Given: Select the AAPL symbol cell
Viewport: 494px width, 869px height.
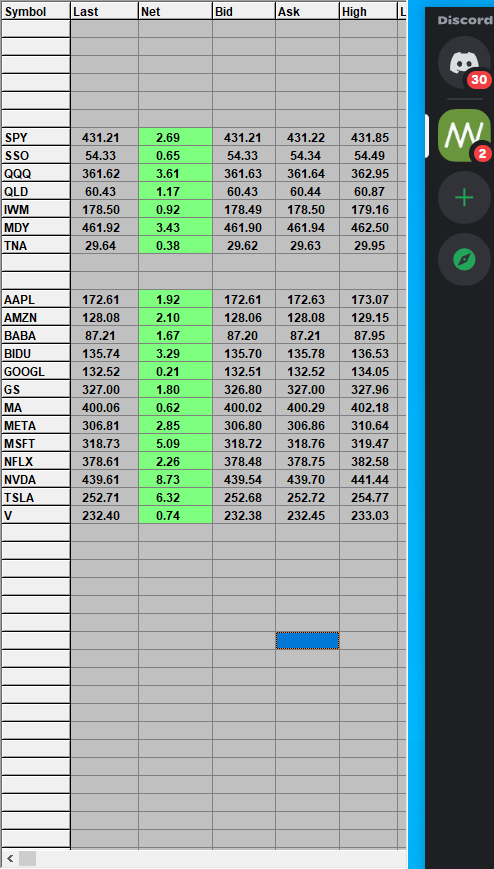Looking at the screenshot, I should point(36,300).
